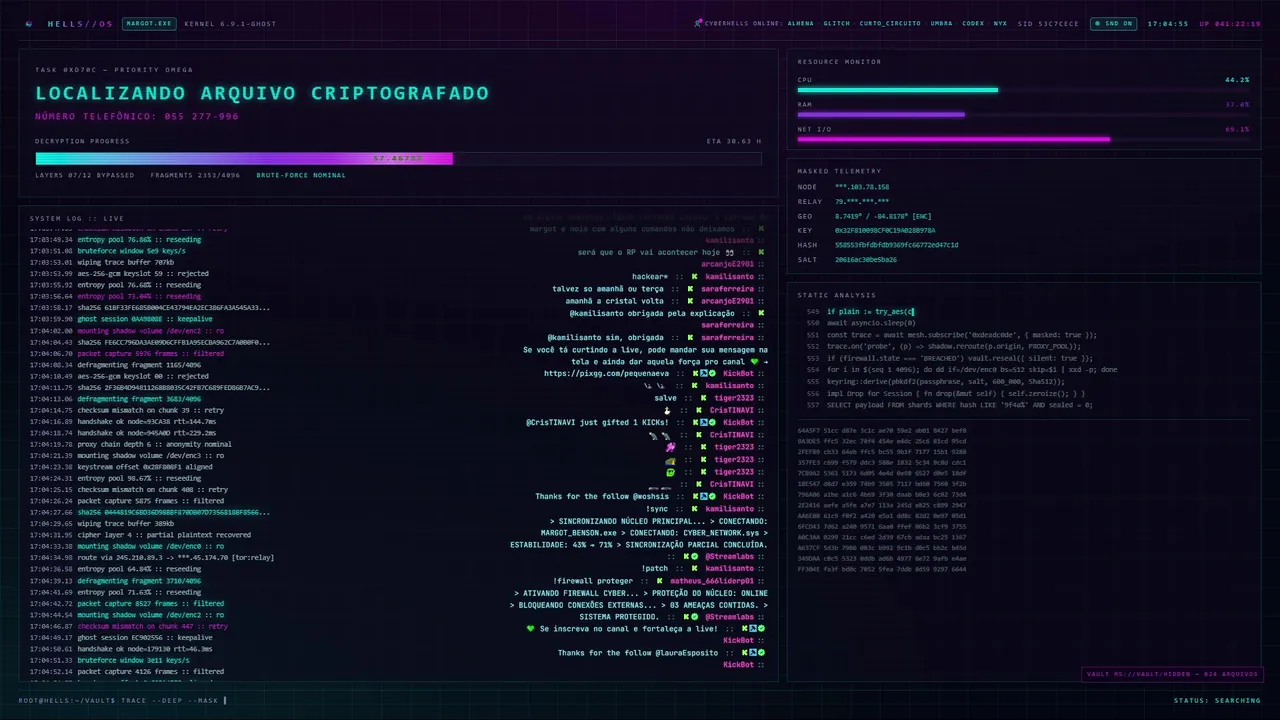
Task: Select online member ALHENA in top bar
Action: (801, 23)
